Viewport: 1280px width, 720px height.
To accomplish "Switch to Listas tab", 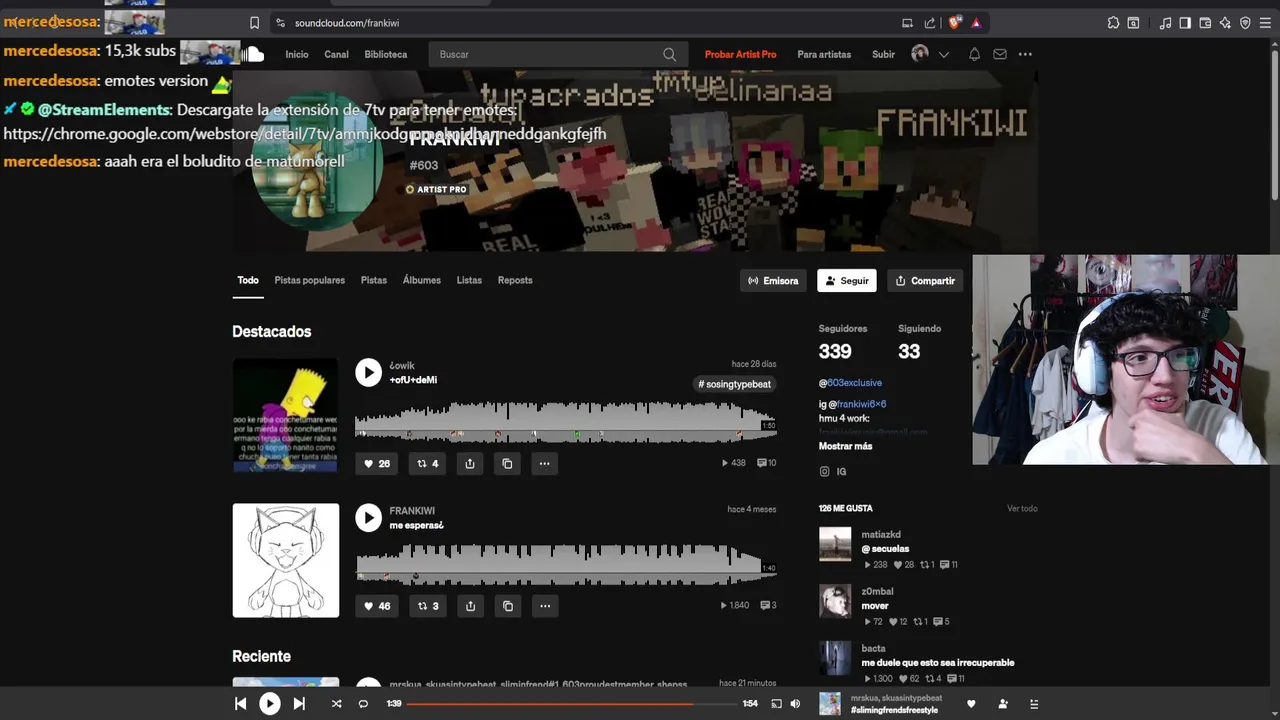I will coord(469,280).
